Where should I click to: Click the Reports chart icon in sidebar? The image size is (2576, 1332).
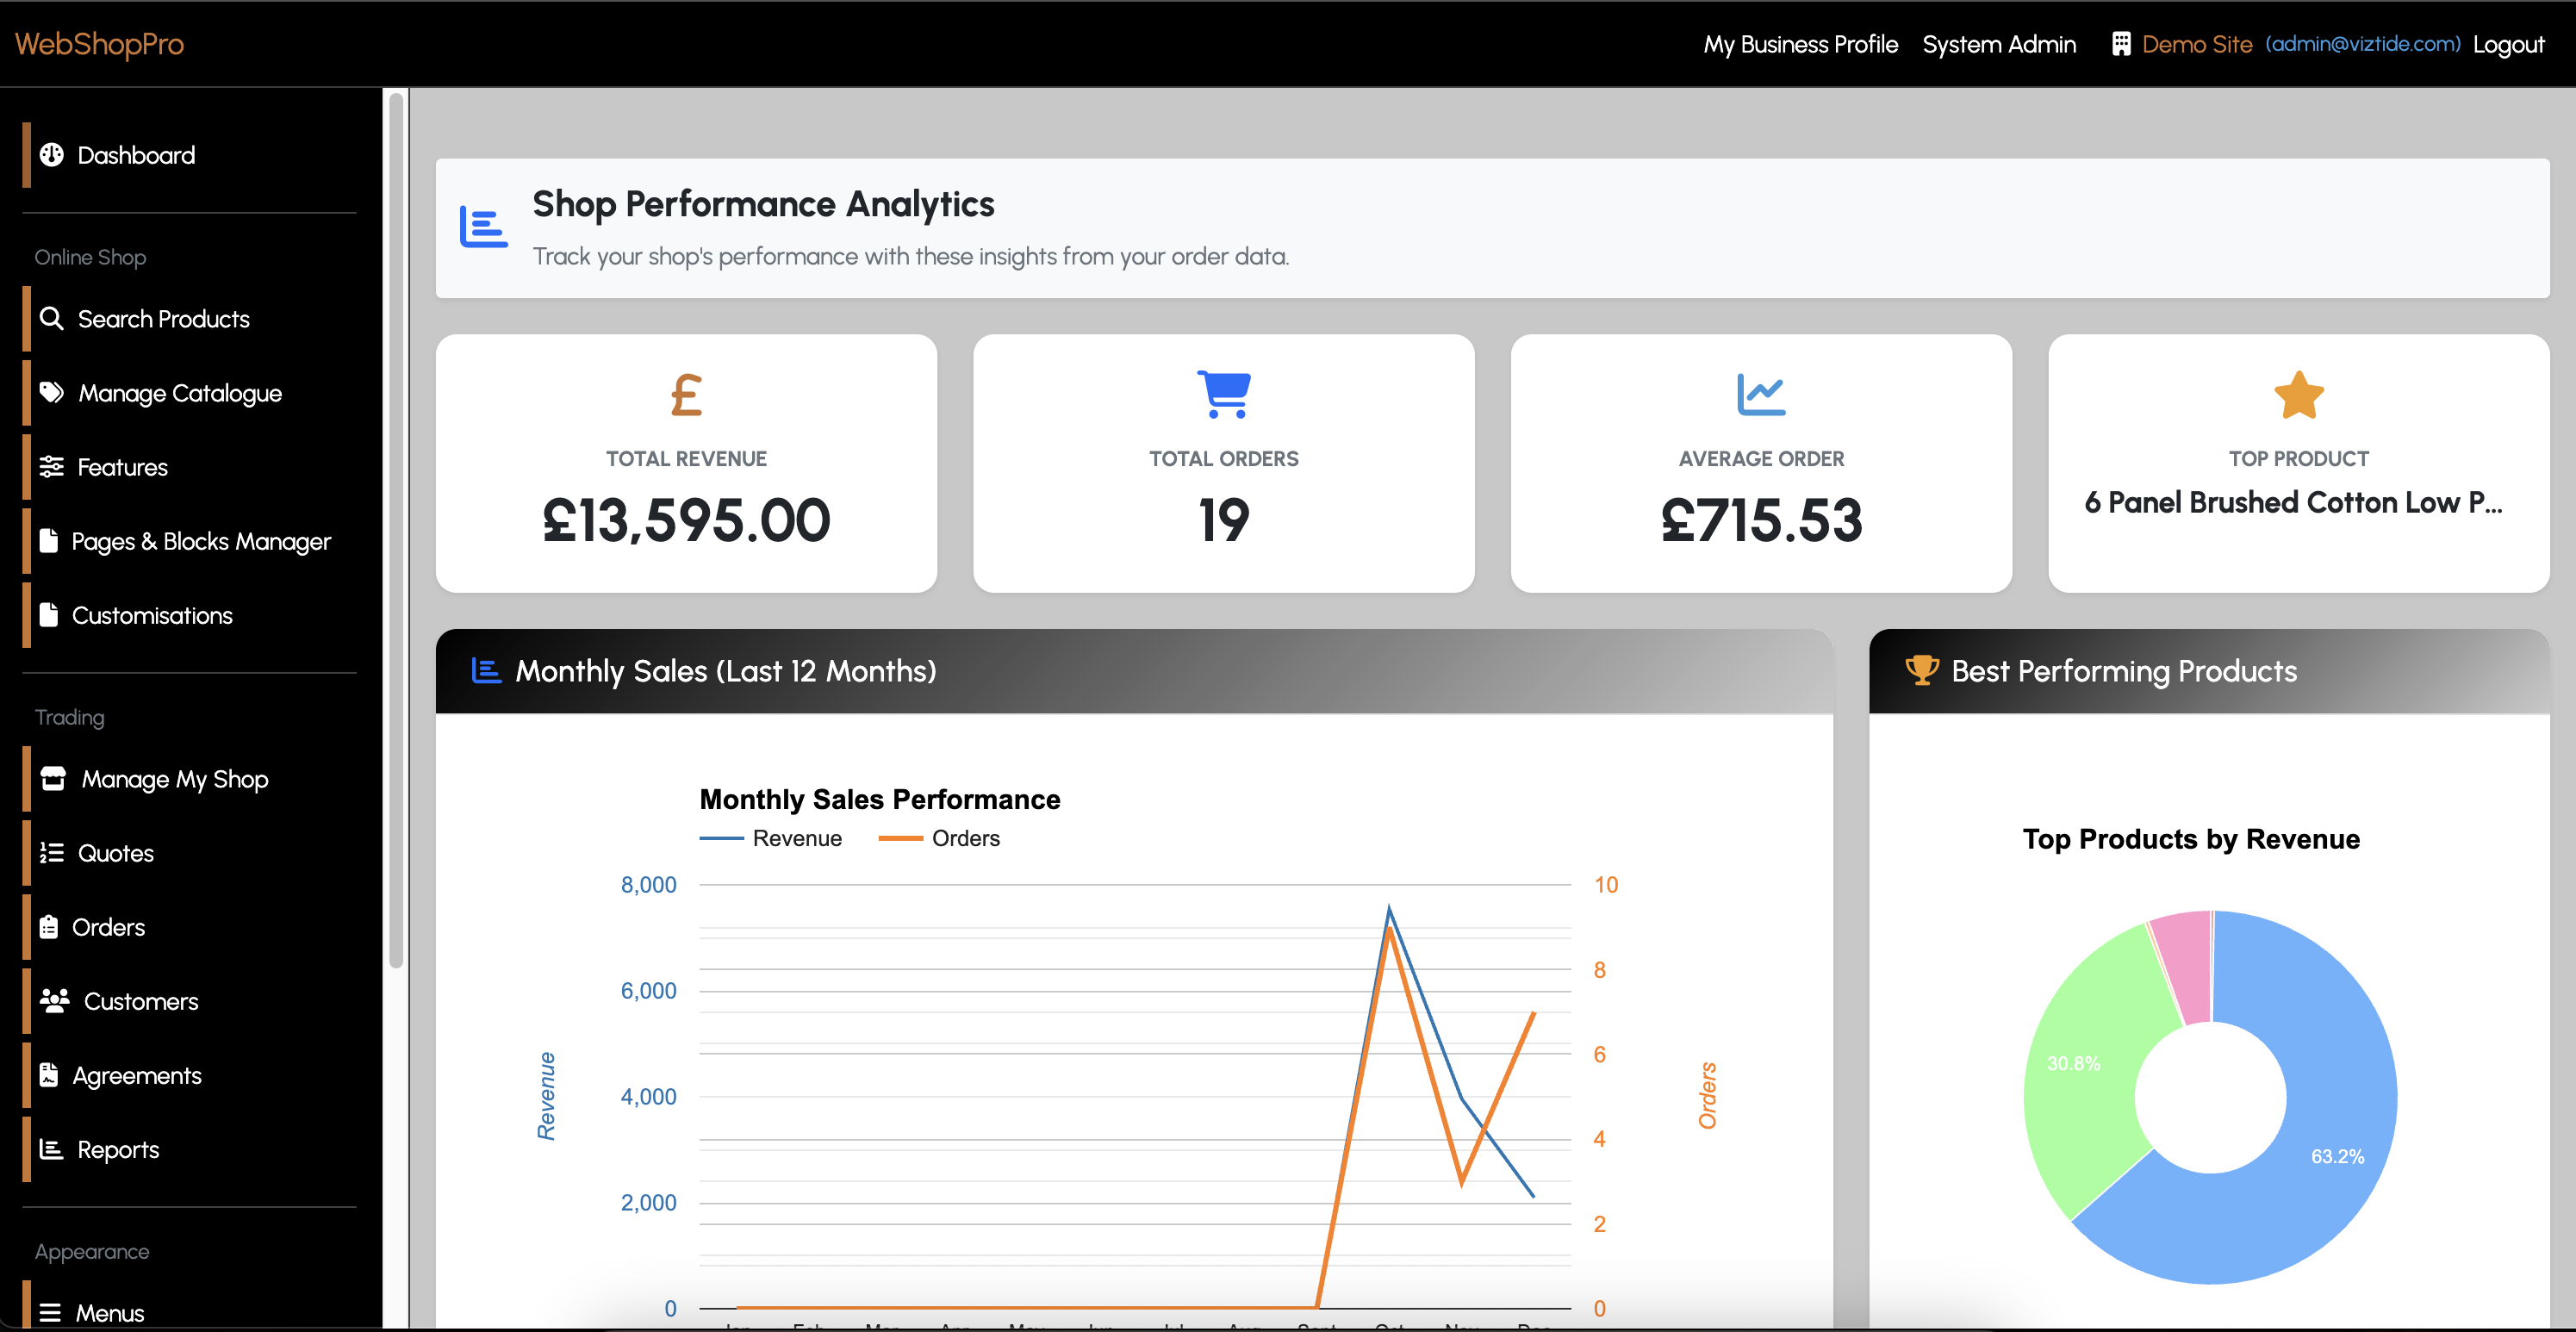pos(51,1149)
